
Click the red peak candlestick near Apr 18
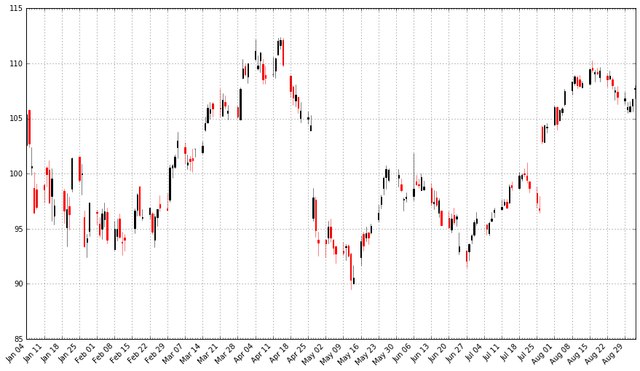[x=283, y=52]
